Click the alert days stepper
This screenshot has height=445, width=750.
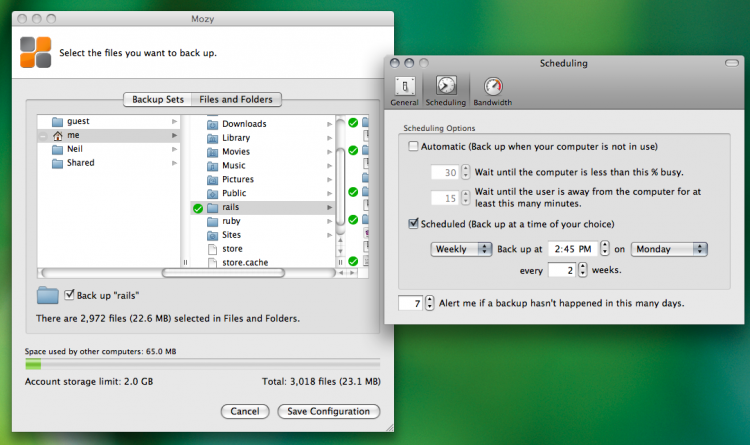[430, 303]
